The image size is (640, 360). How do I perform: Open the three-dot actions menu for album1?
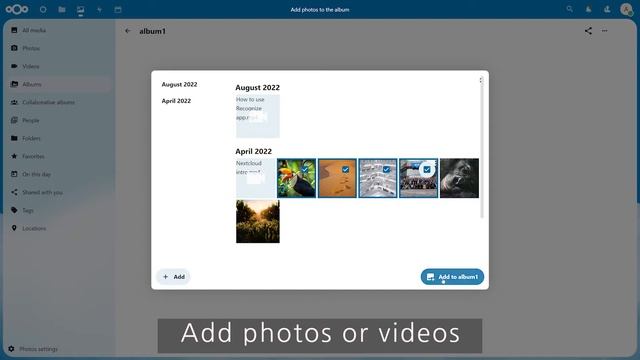[x=604, y=31]
